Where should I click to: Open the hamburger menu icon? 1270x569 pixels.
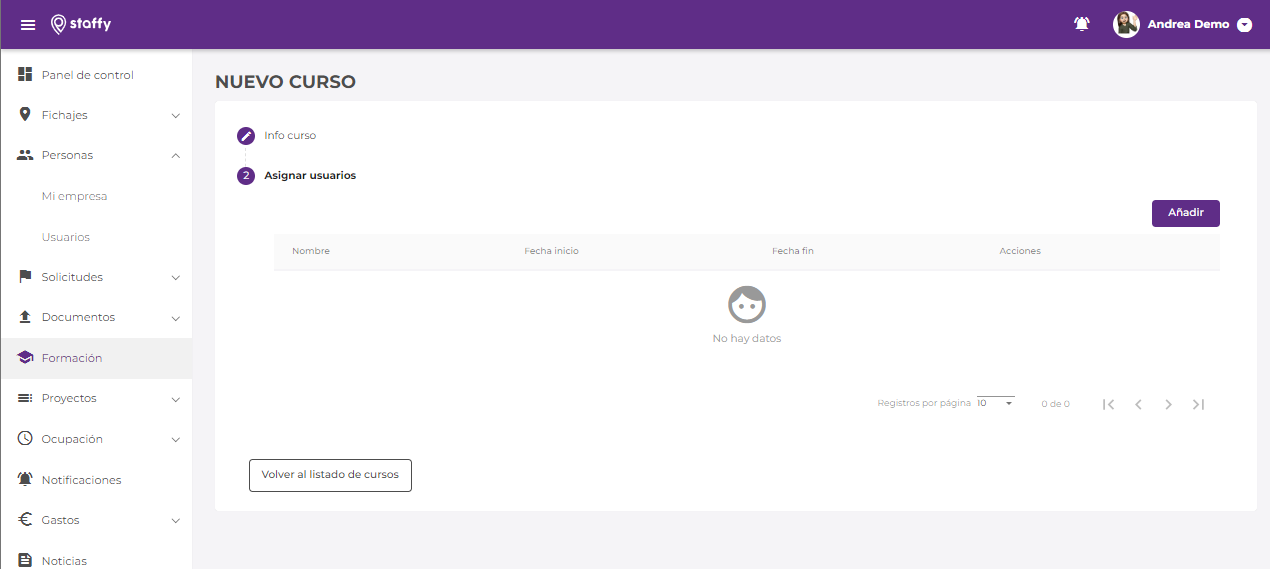pos(28,25)
